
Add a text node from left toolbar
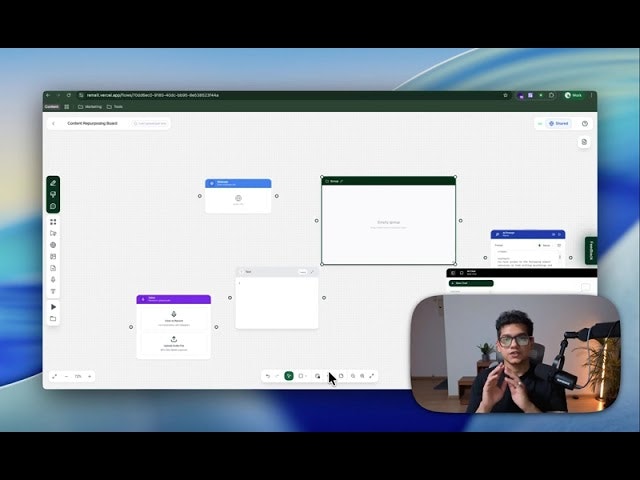click(53, 291)
